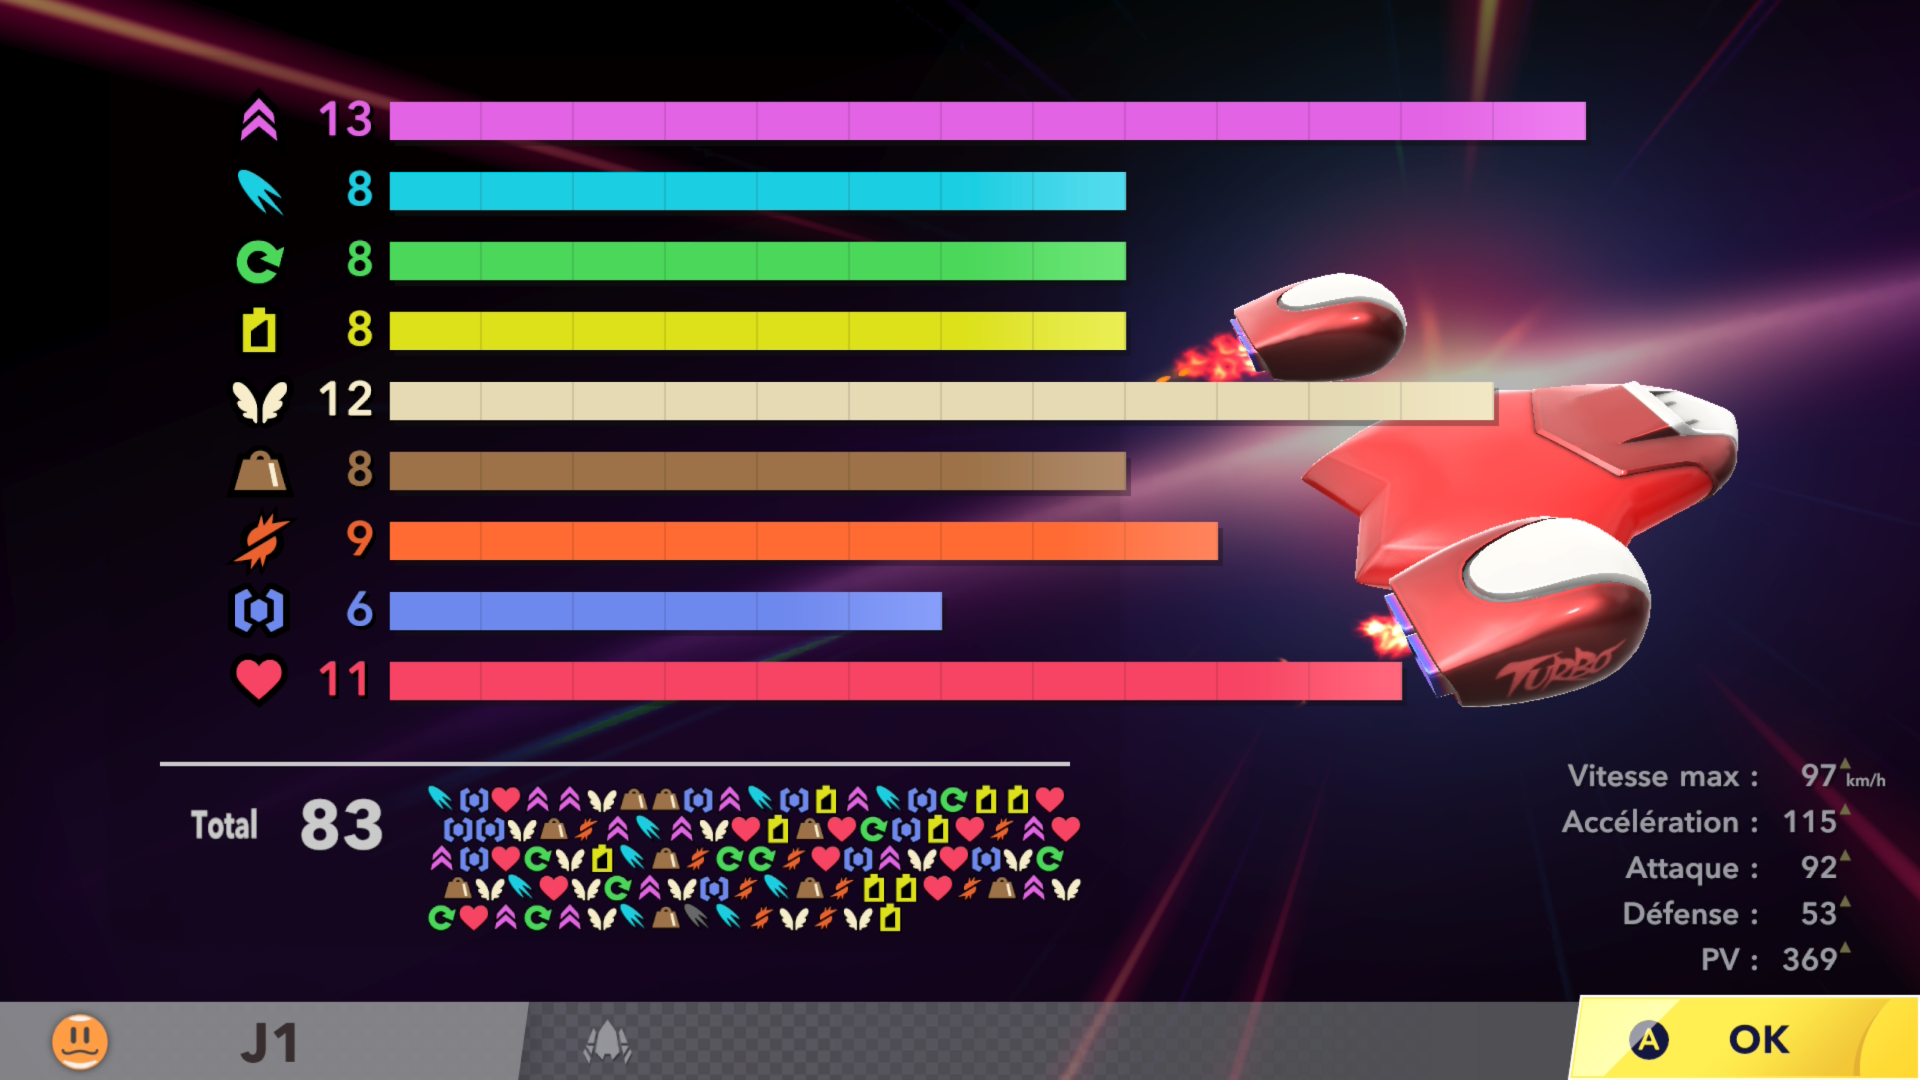This screenshot has width=1920, height=1080.
Task: Click the brown weight stat icon
Action: point(259,471)
